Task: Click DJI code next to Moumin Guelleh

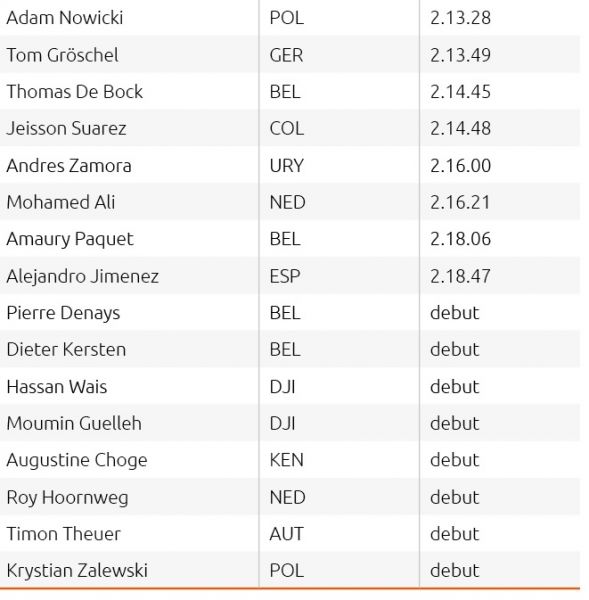Action: click(282, 424)
